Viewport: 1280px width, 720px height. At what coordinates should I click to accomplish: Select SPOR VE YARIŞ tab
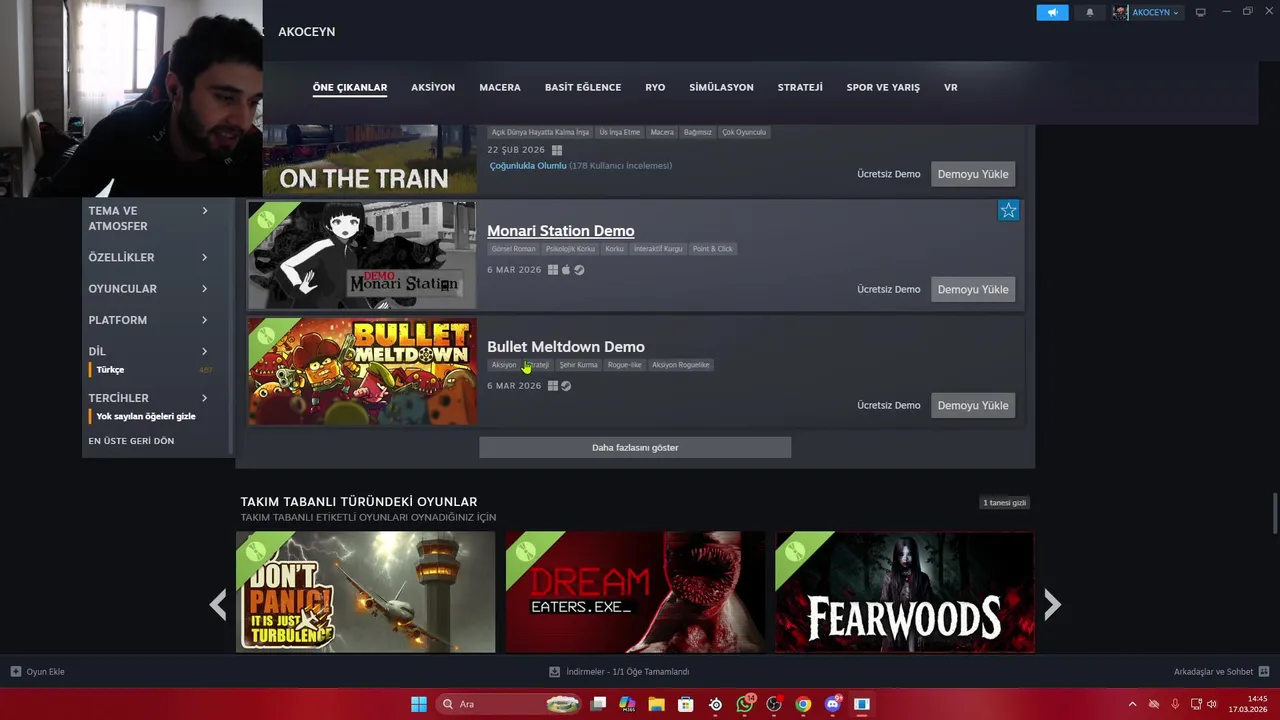tap(883, 87)
